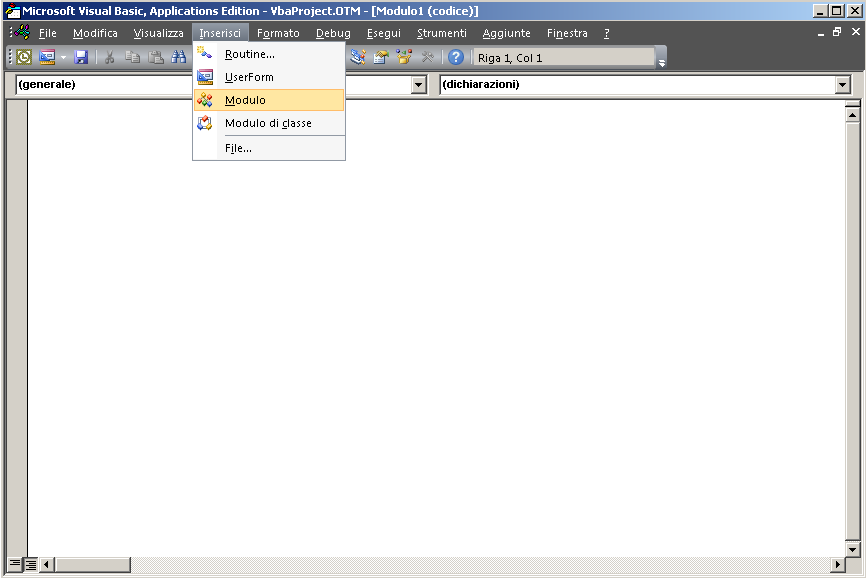Click the code window margin indicator bar
The width and height of the screenshot is (866, 578).
(17, 328)
